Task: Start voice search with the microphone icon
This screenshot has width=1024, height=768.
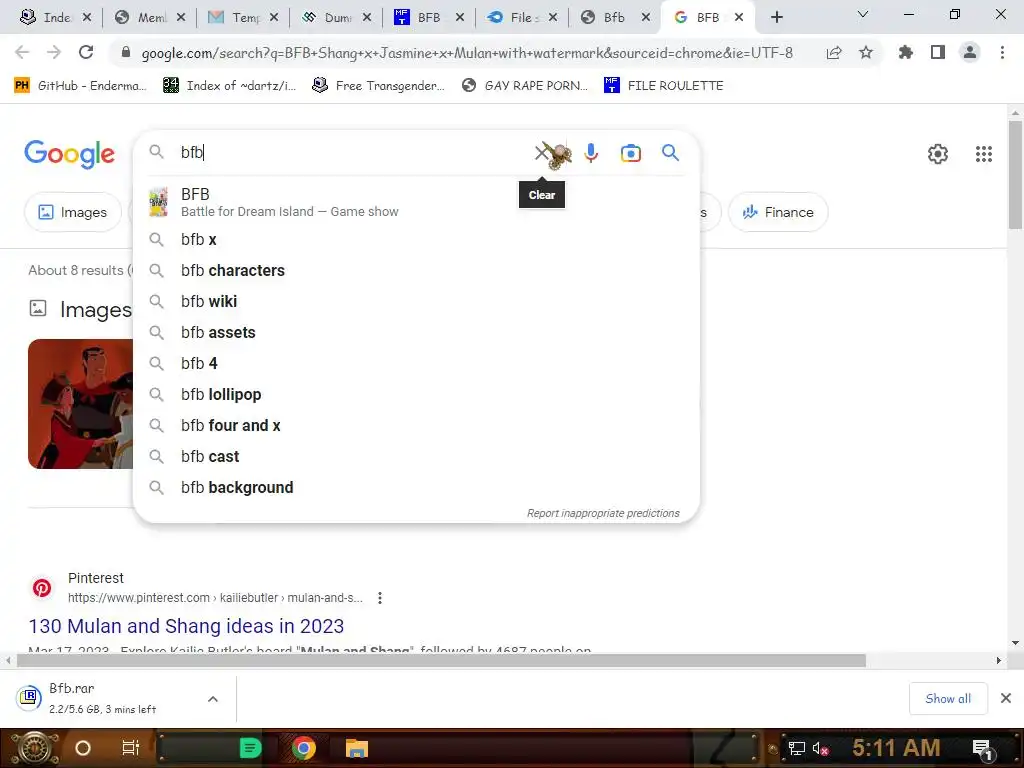Action: coord(591,153)
